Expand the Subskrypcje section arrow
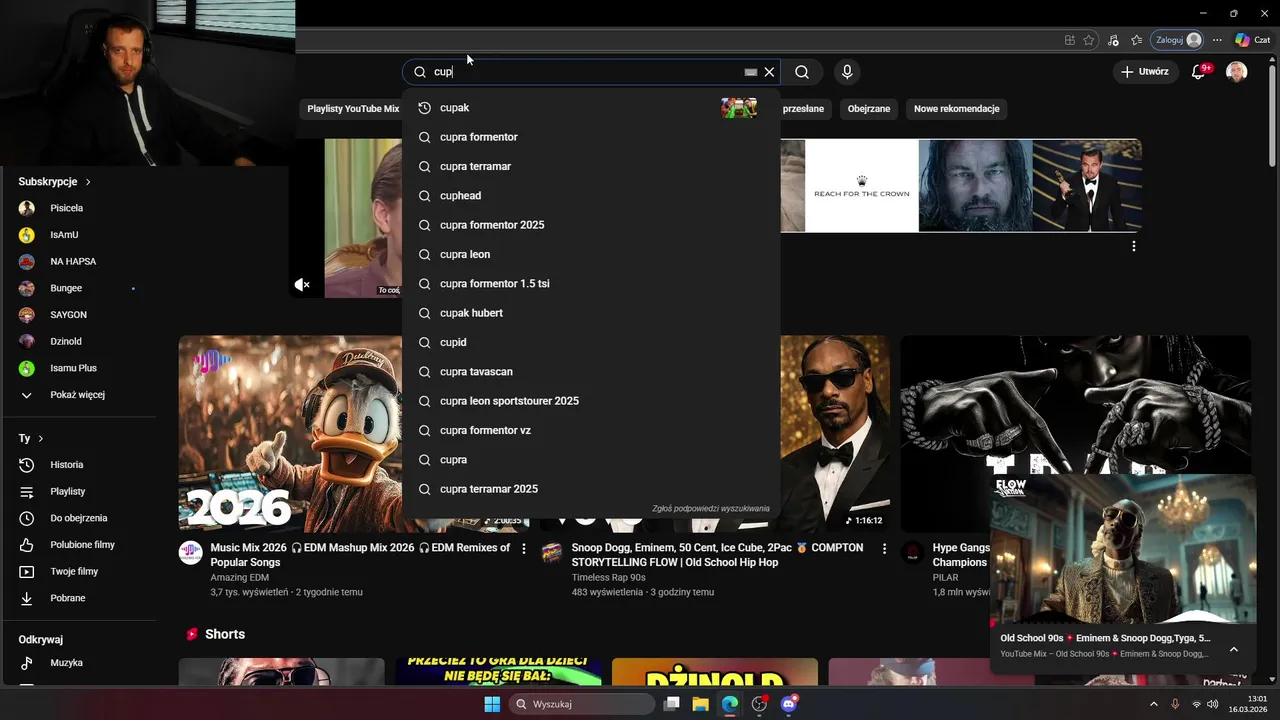 click(88, 182)
